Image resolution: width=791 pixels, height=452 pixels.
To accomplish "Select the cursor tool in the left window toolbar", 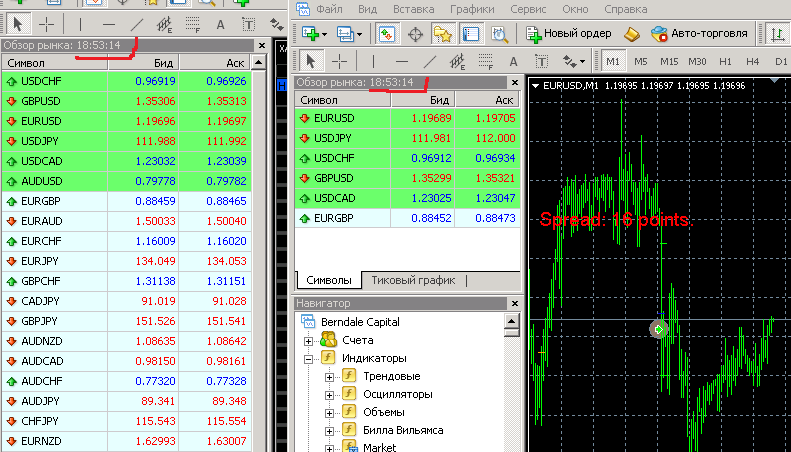I will click(19, 24).
